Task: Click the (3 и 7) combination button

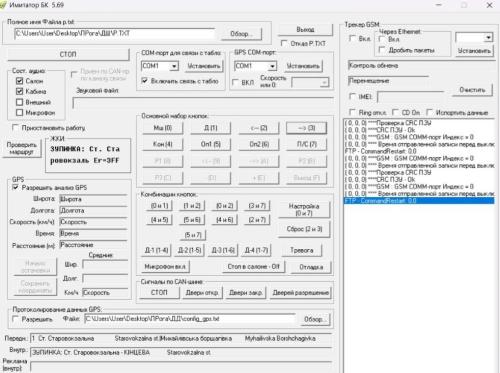Action: (257, 206)
